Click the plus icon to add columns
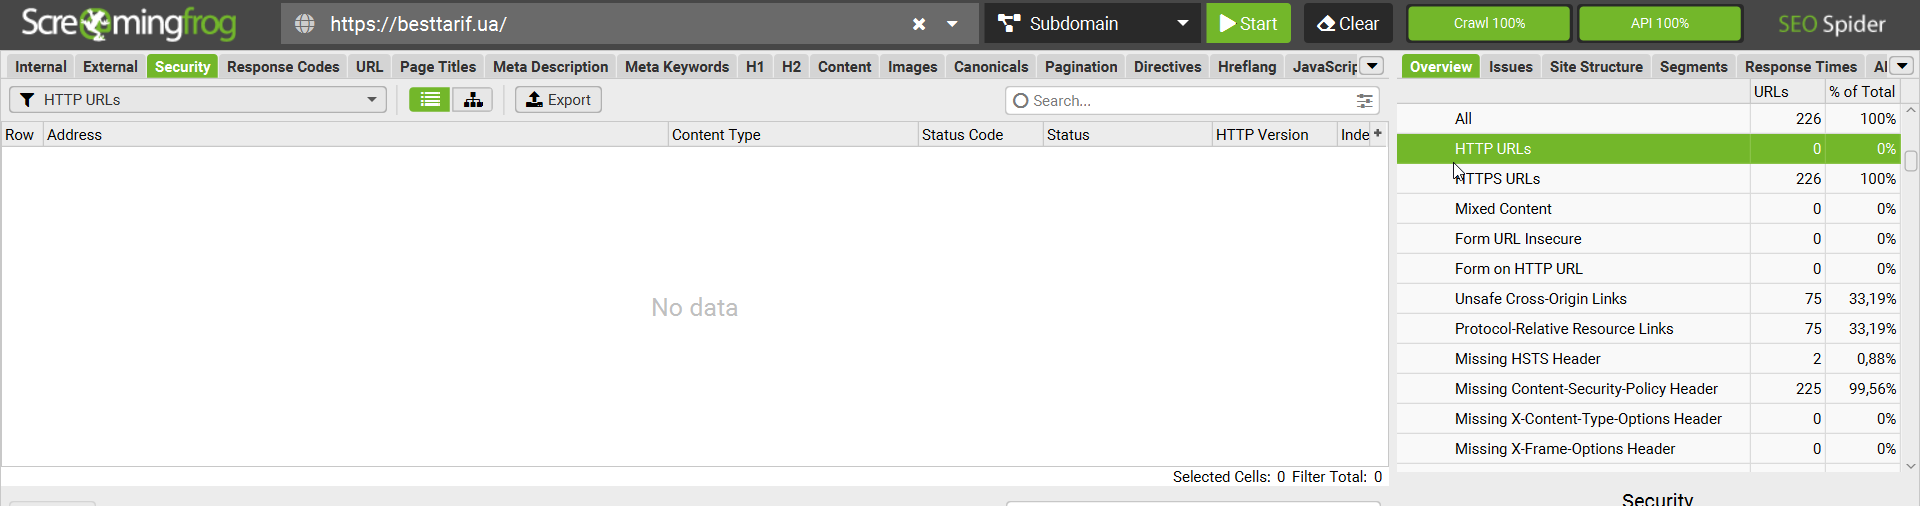The image size is (1920, 506). pyautogui.click(x=1378, y=133)
